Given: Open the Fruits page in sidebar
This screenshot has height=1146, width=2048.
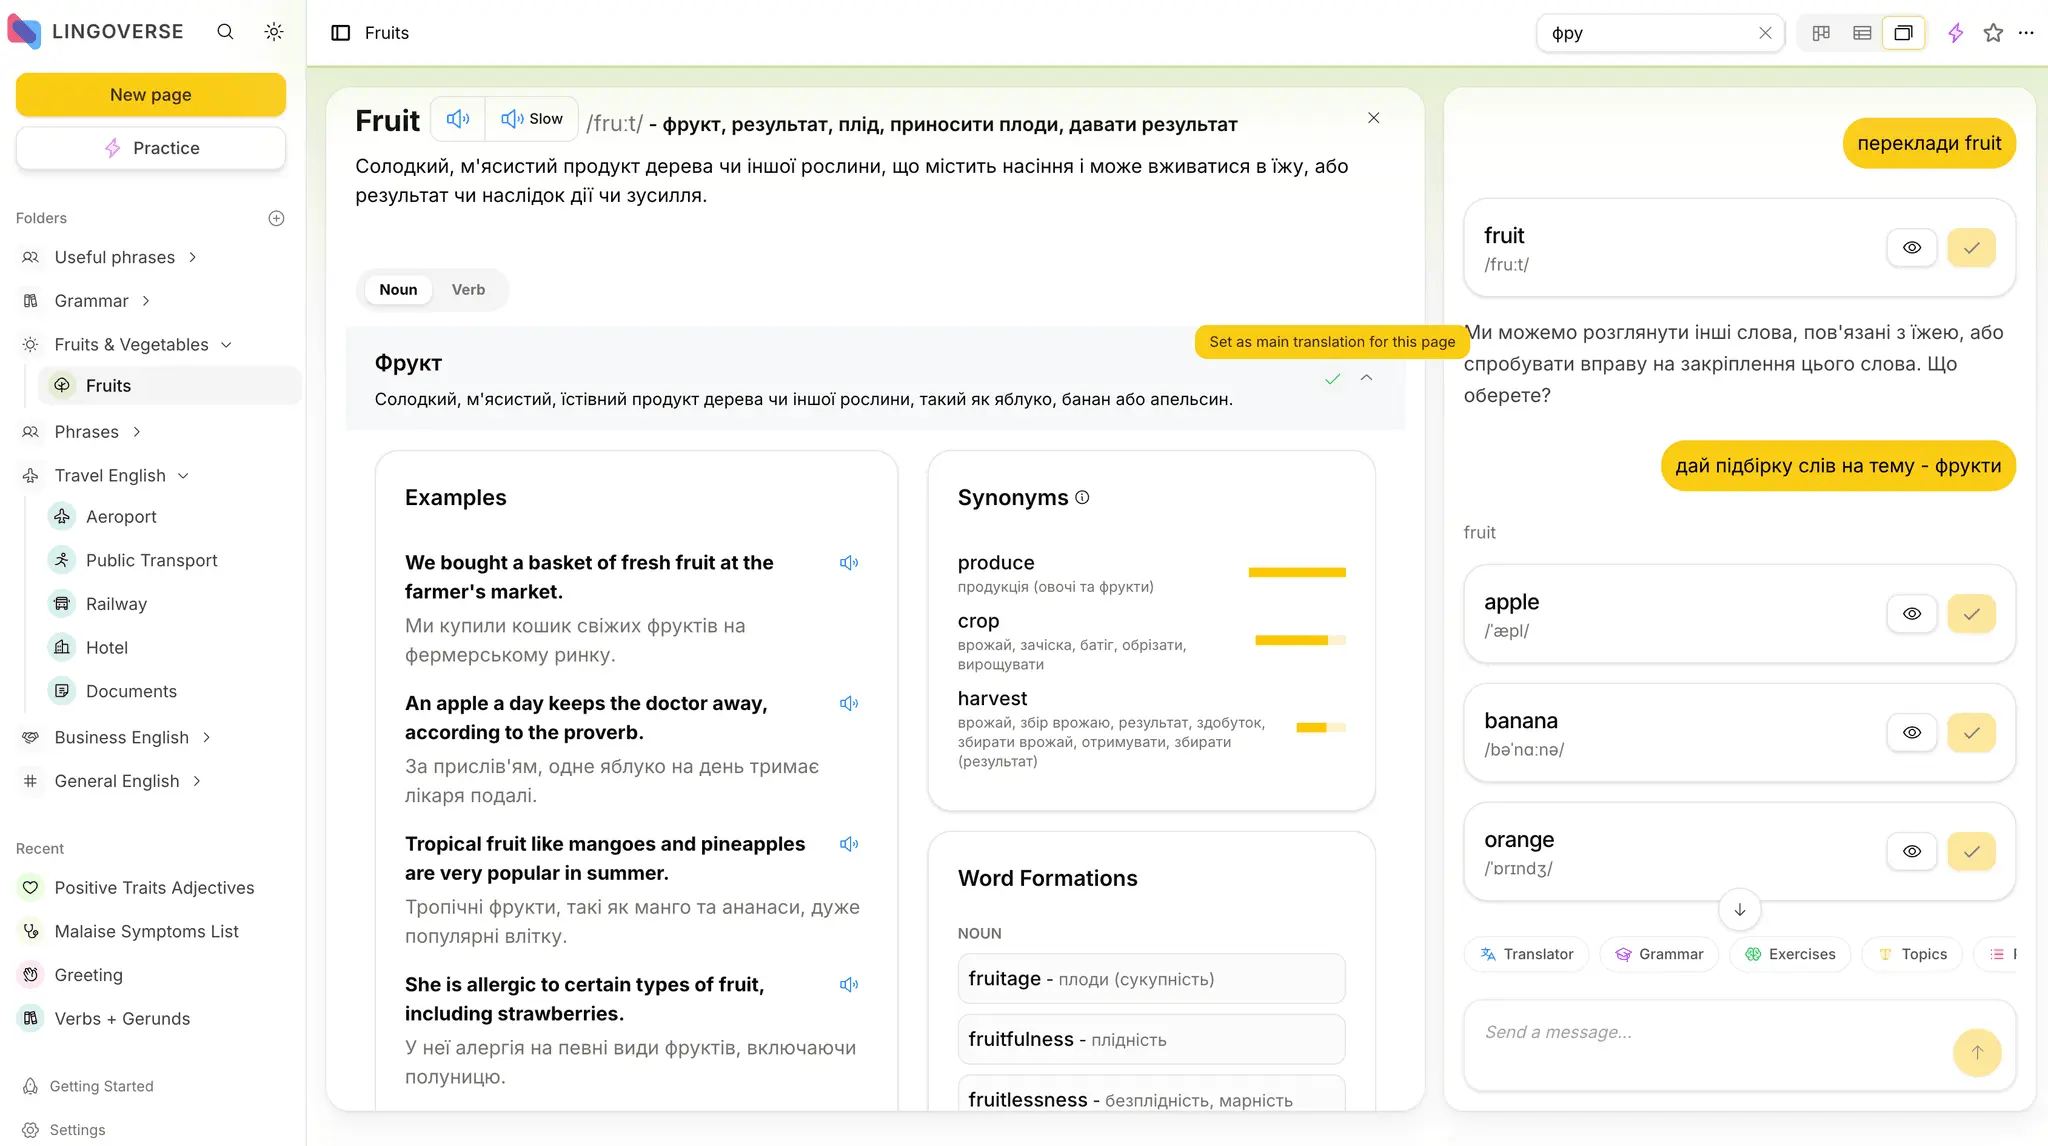Looking at the screenshot, I should (170, 386).
